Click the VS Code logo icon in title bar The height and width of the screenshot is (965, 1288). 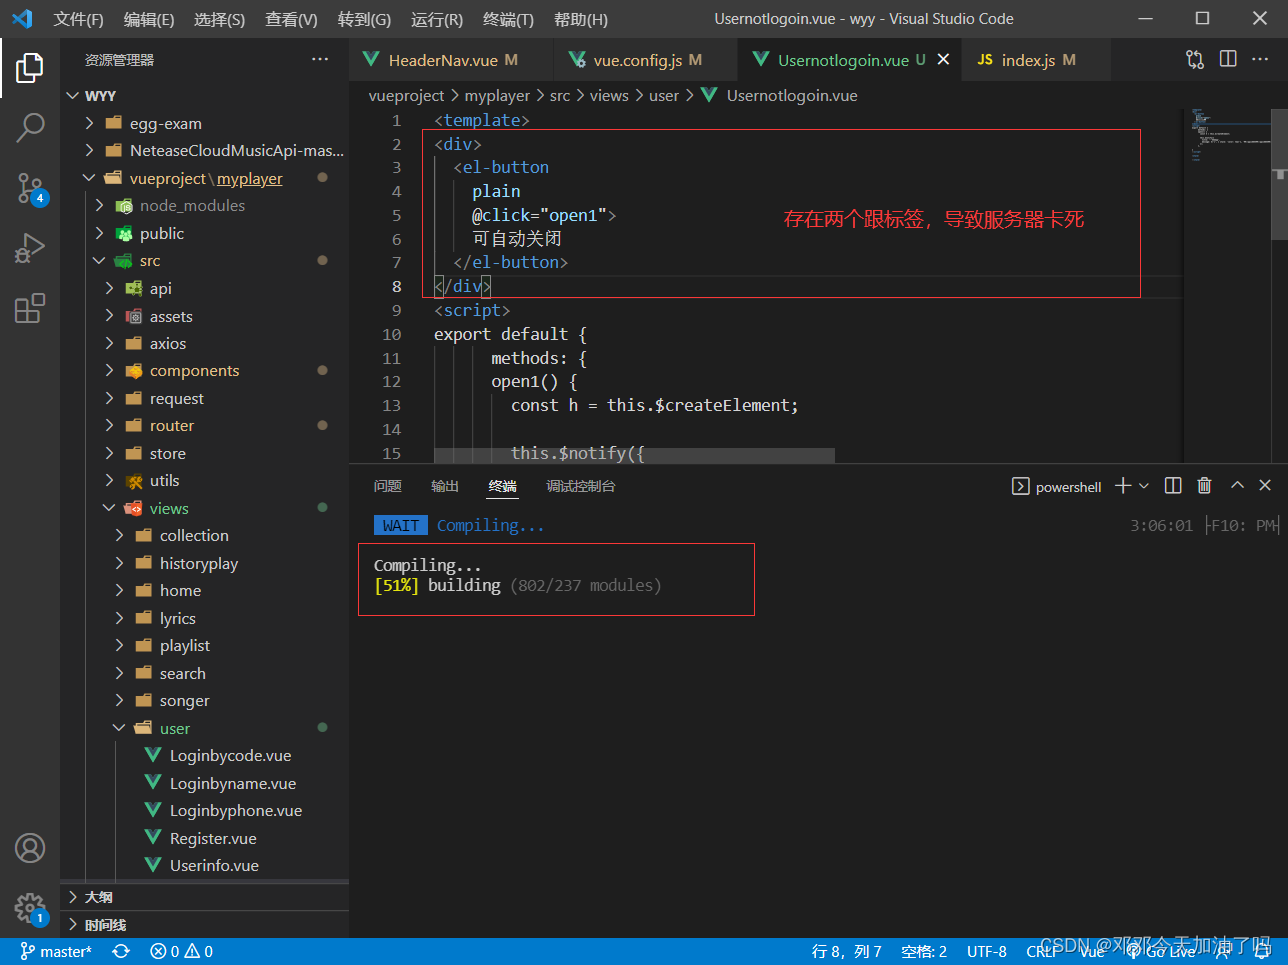22,19
